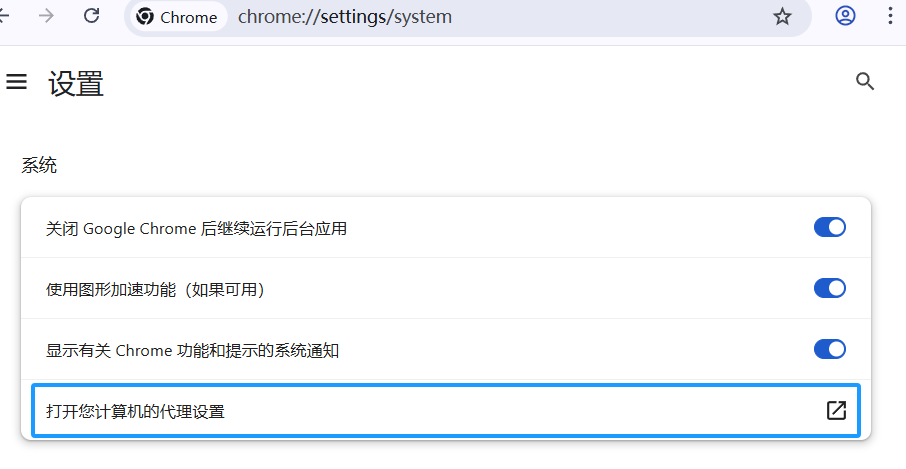Image resolution: width=906 pixels, height=469 pixels.
Task: Click the 设置 page title
Action: point(76,83)
